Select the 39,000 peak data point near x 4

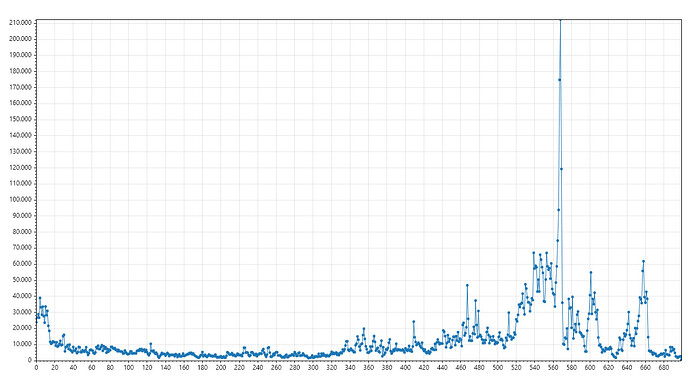click(40, 298)
